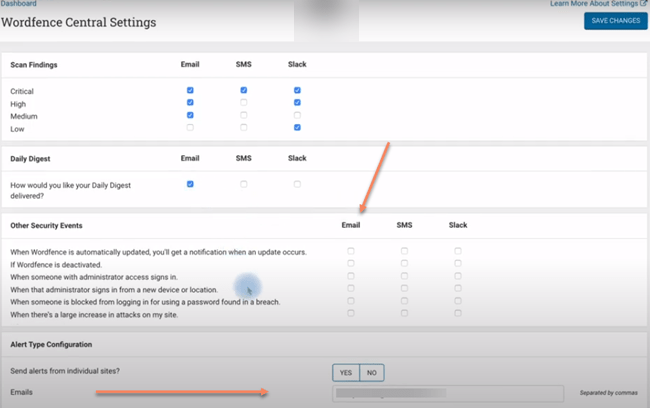Screen dimensions: 650x408
Task: Enable Low scan findings Email checkbox
Action: coord(190,128)
